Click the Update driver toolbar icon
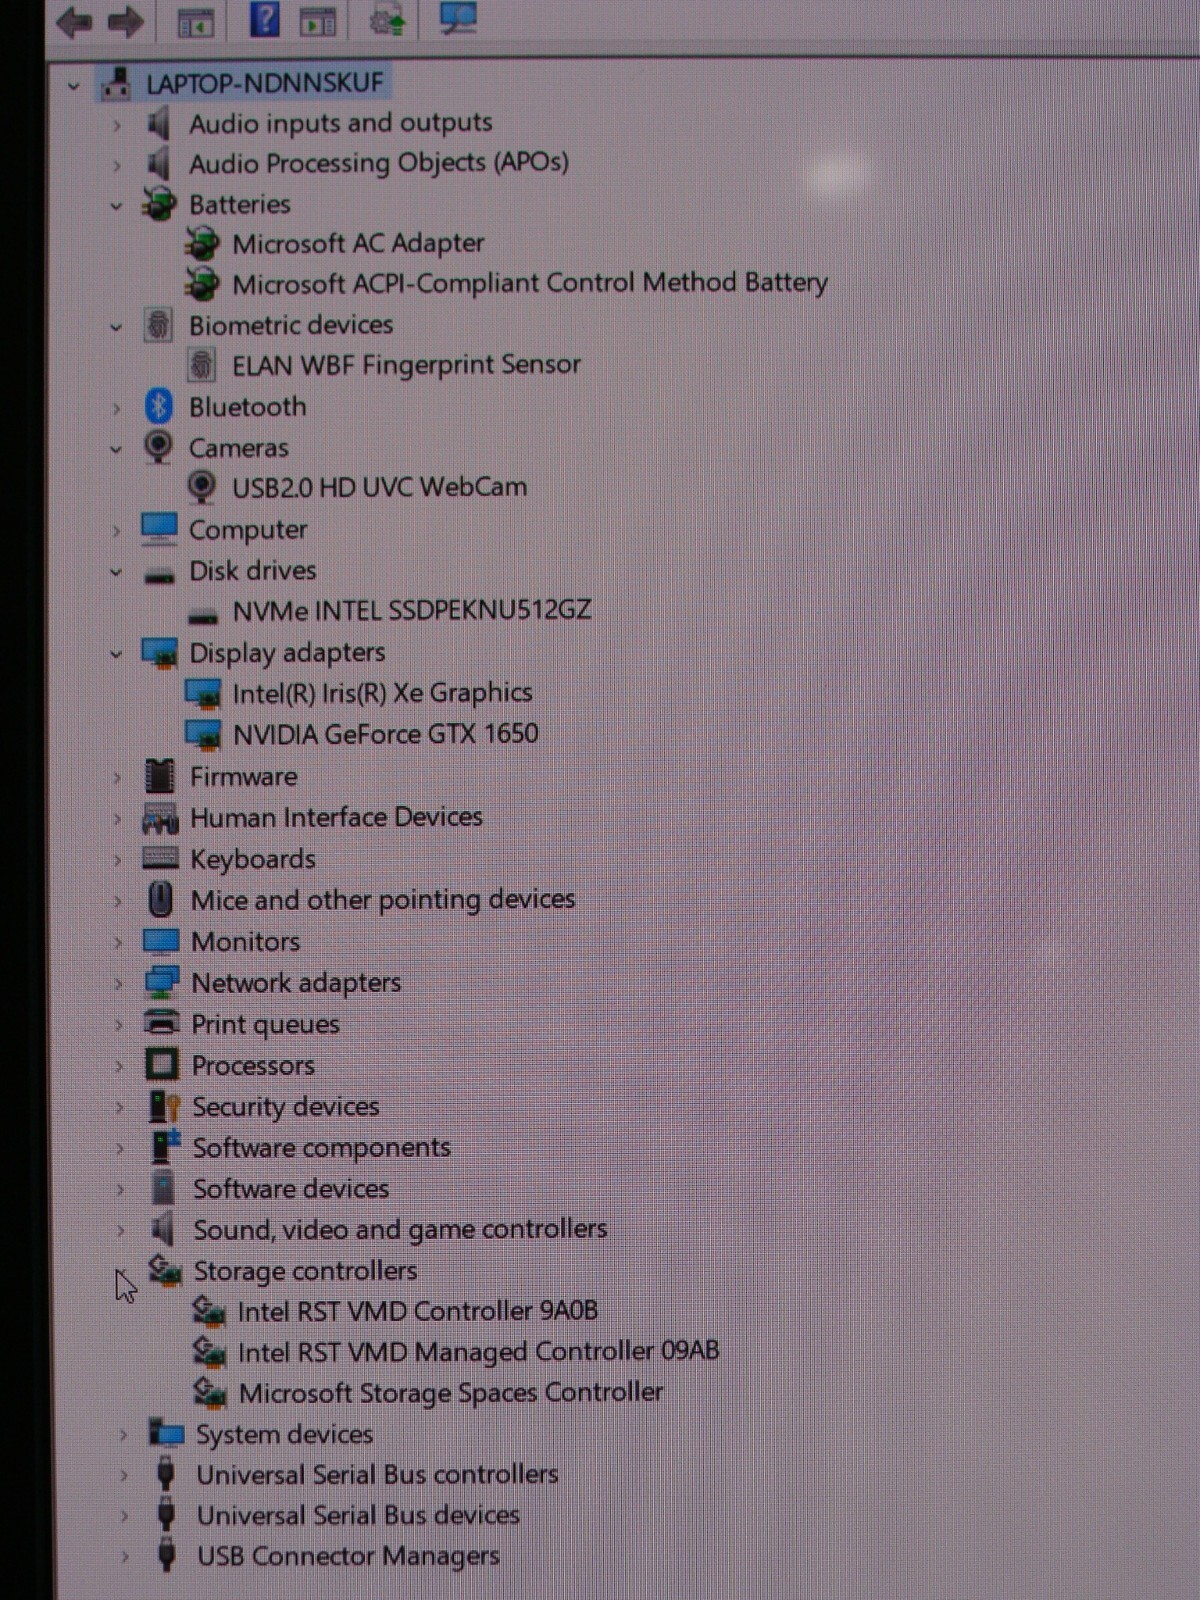 387,20
